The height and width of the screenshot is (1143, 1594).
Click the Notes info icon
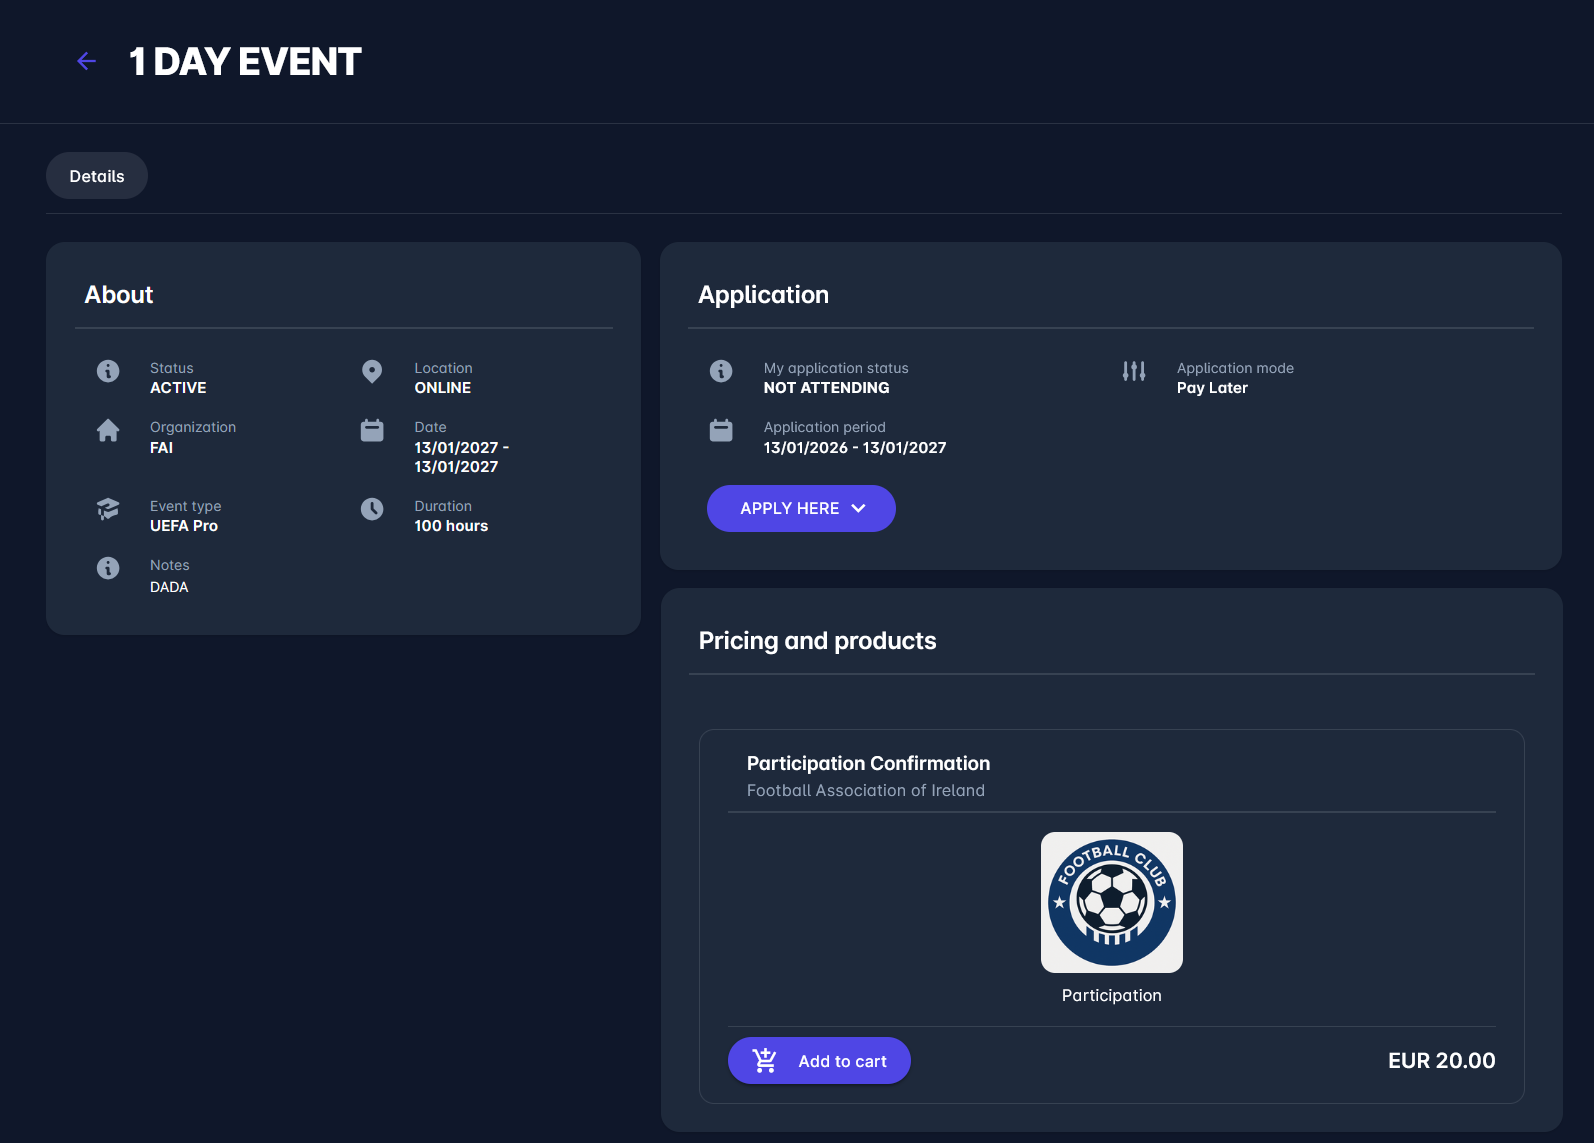[108, 568]
